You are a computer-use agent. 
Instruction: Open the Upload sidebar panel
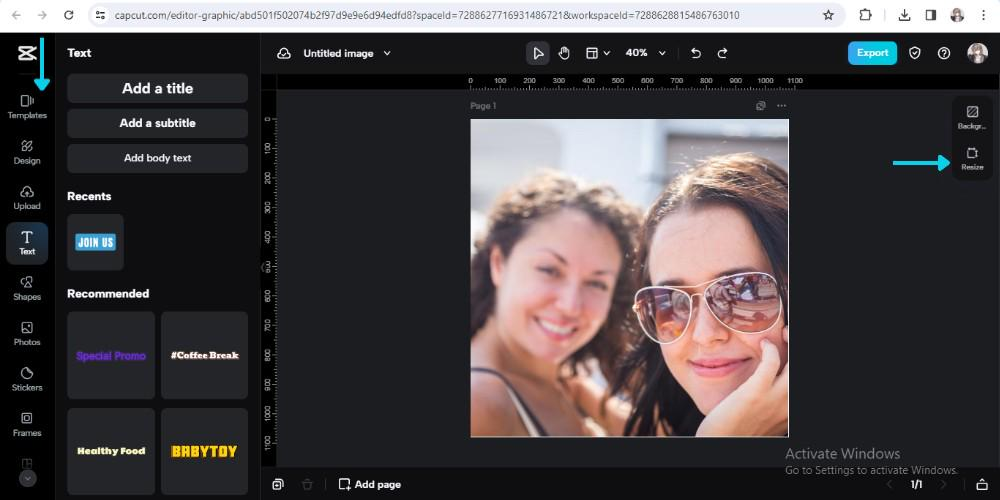pyautogui.click(x=27, y=198)
